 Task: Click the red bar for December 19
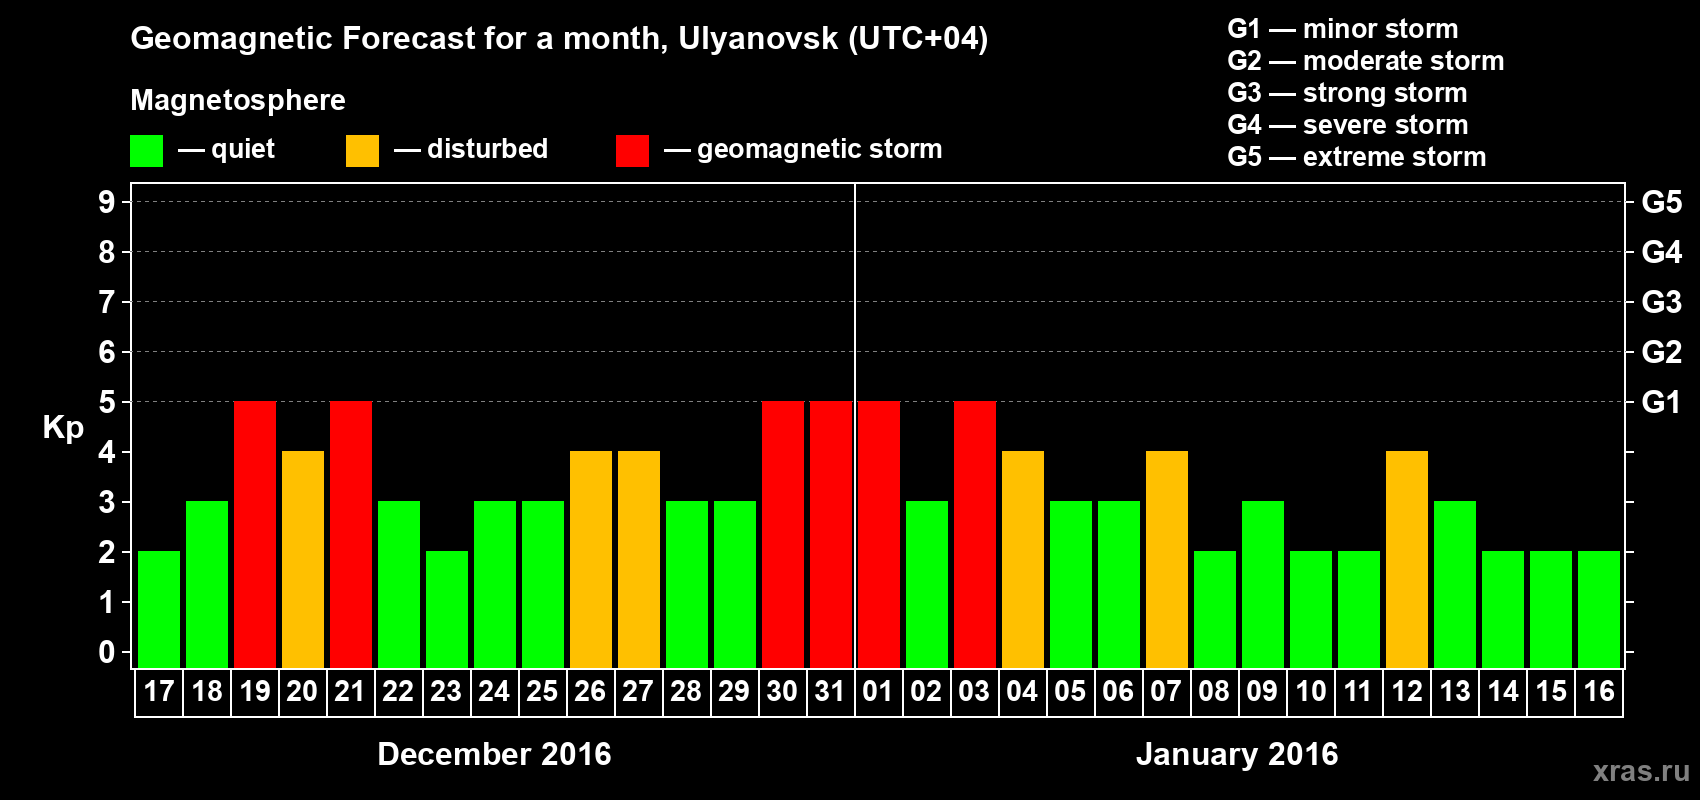click(x=255, y=534)
